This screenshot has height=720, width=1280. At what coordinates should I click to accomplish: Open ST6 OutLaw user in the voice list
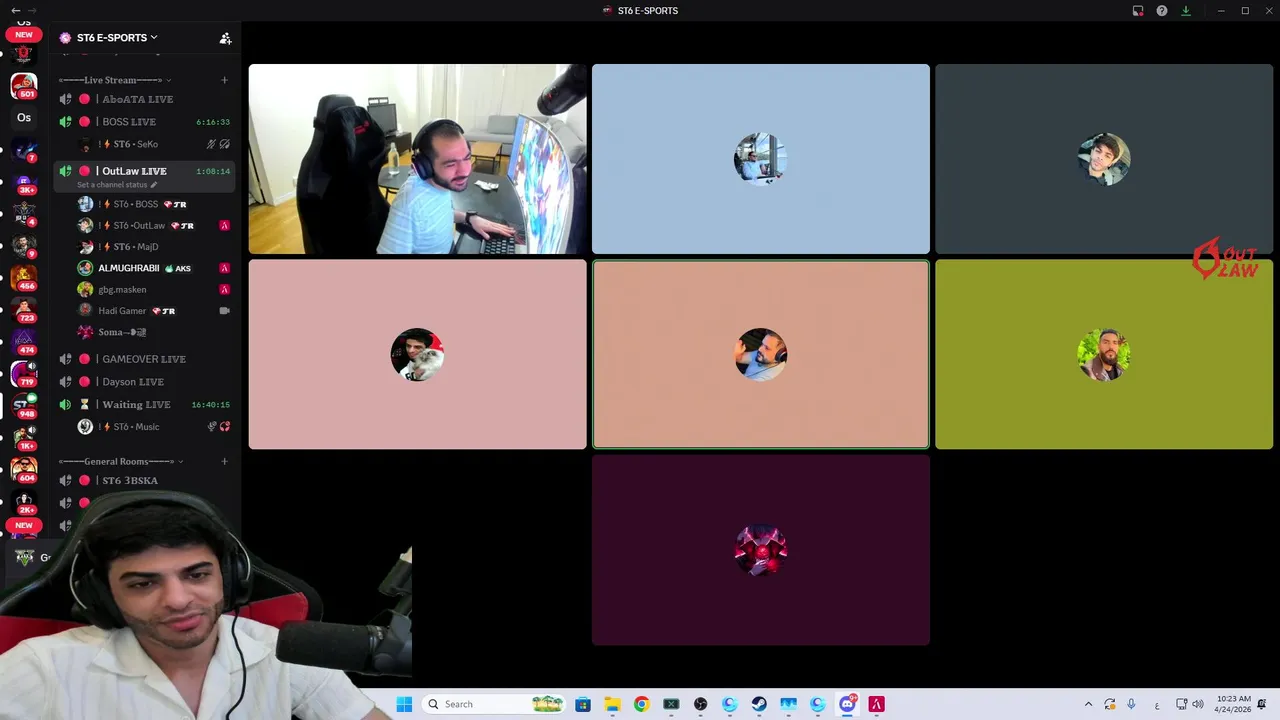pos(155,226)
